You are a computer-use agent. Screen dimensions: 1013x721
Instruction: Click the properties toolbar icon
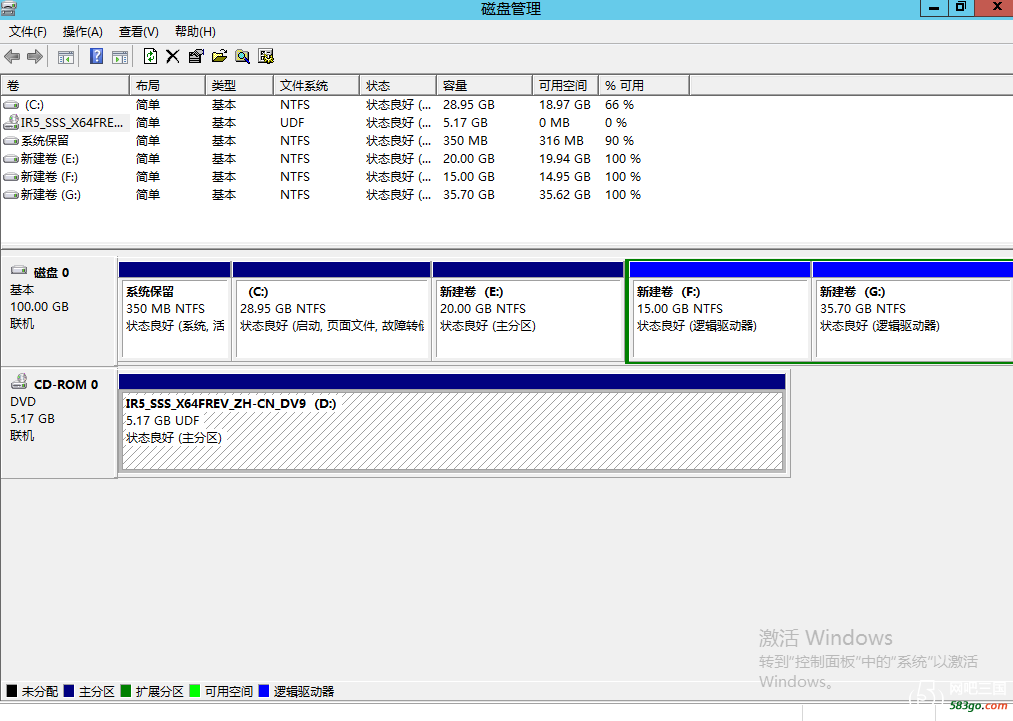(196, 56)
